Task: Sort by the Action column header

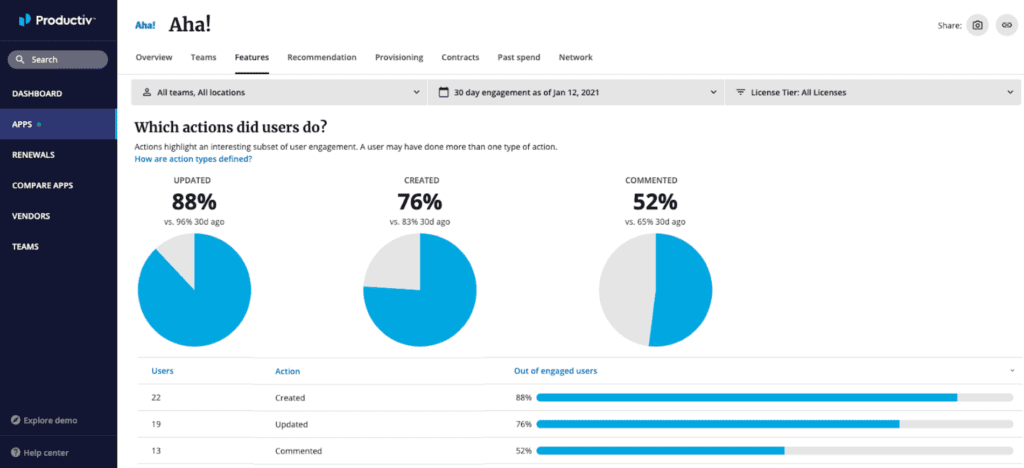Action: coord(287,371)
